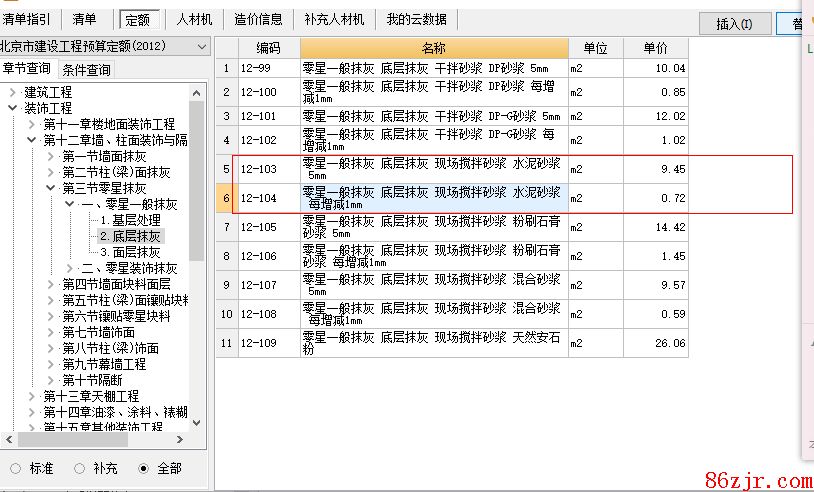Select the 补充 radio button

pyautogui.click(x=79, y=468)
